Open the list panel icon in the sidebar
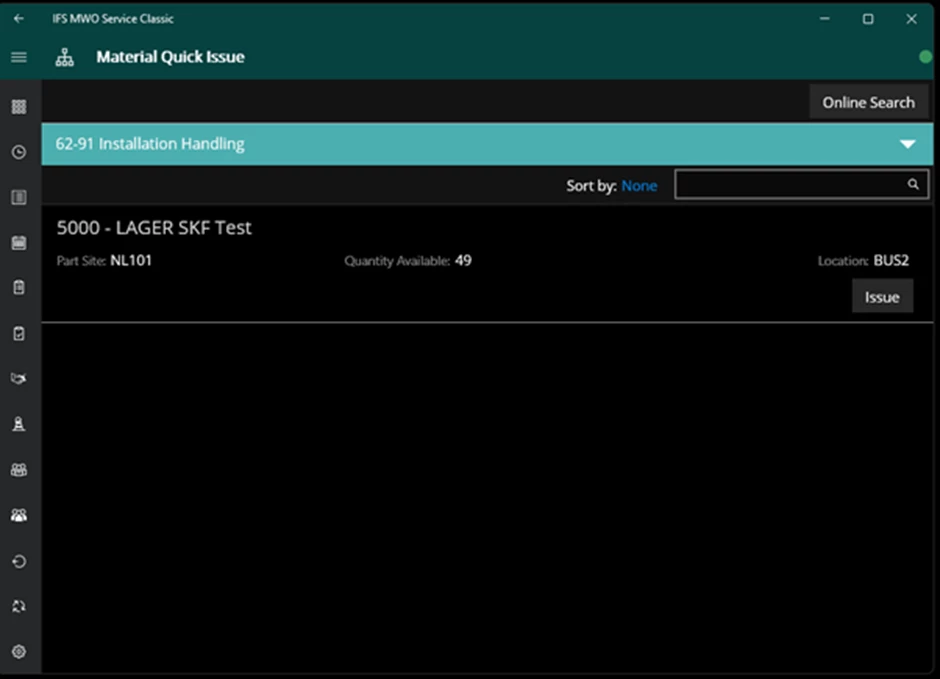 [x=19, y=197]
